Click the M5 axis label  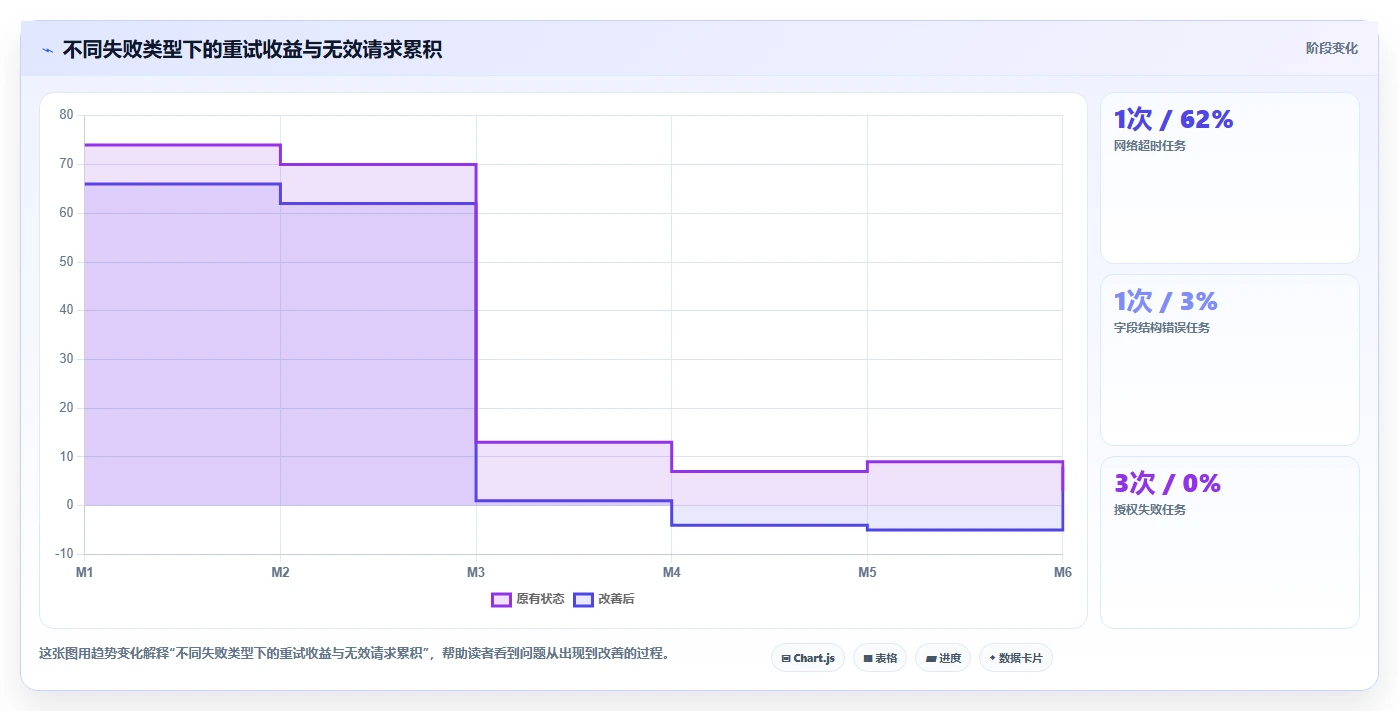pos(867,572)
